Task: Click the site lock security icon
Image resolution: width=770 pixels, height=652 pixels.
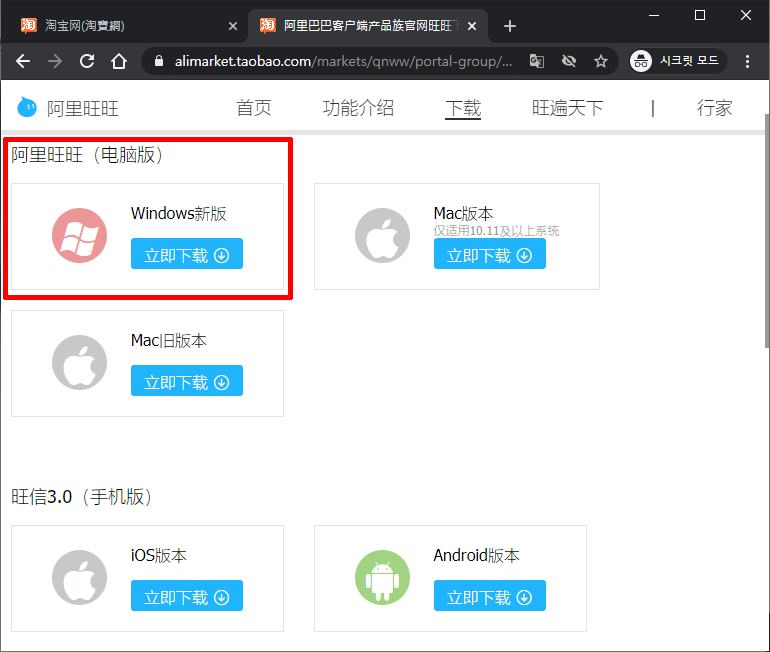Action: click(x=159, y=61)
